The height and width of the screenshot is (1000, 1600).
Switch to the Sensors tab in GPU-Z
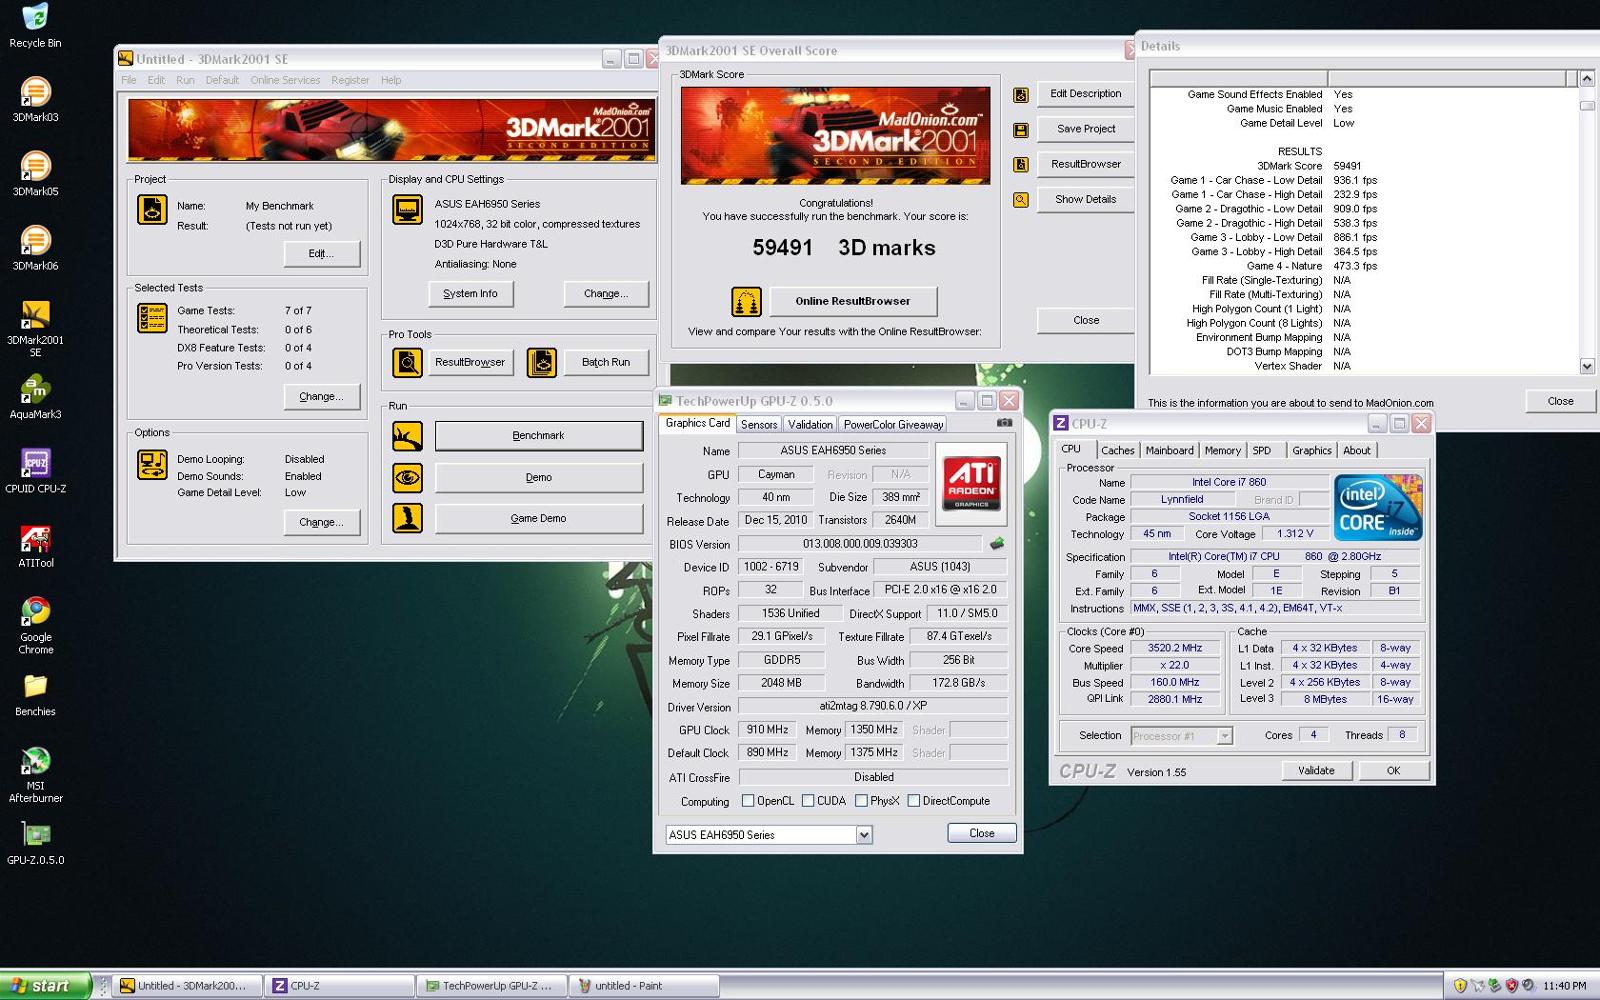pyautogui.click(x=759, y=425)
